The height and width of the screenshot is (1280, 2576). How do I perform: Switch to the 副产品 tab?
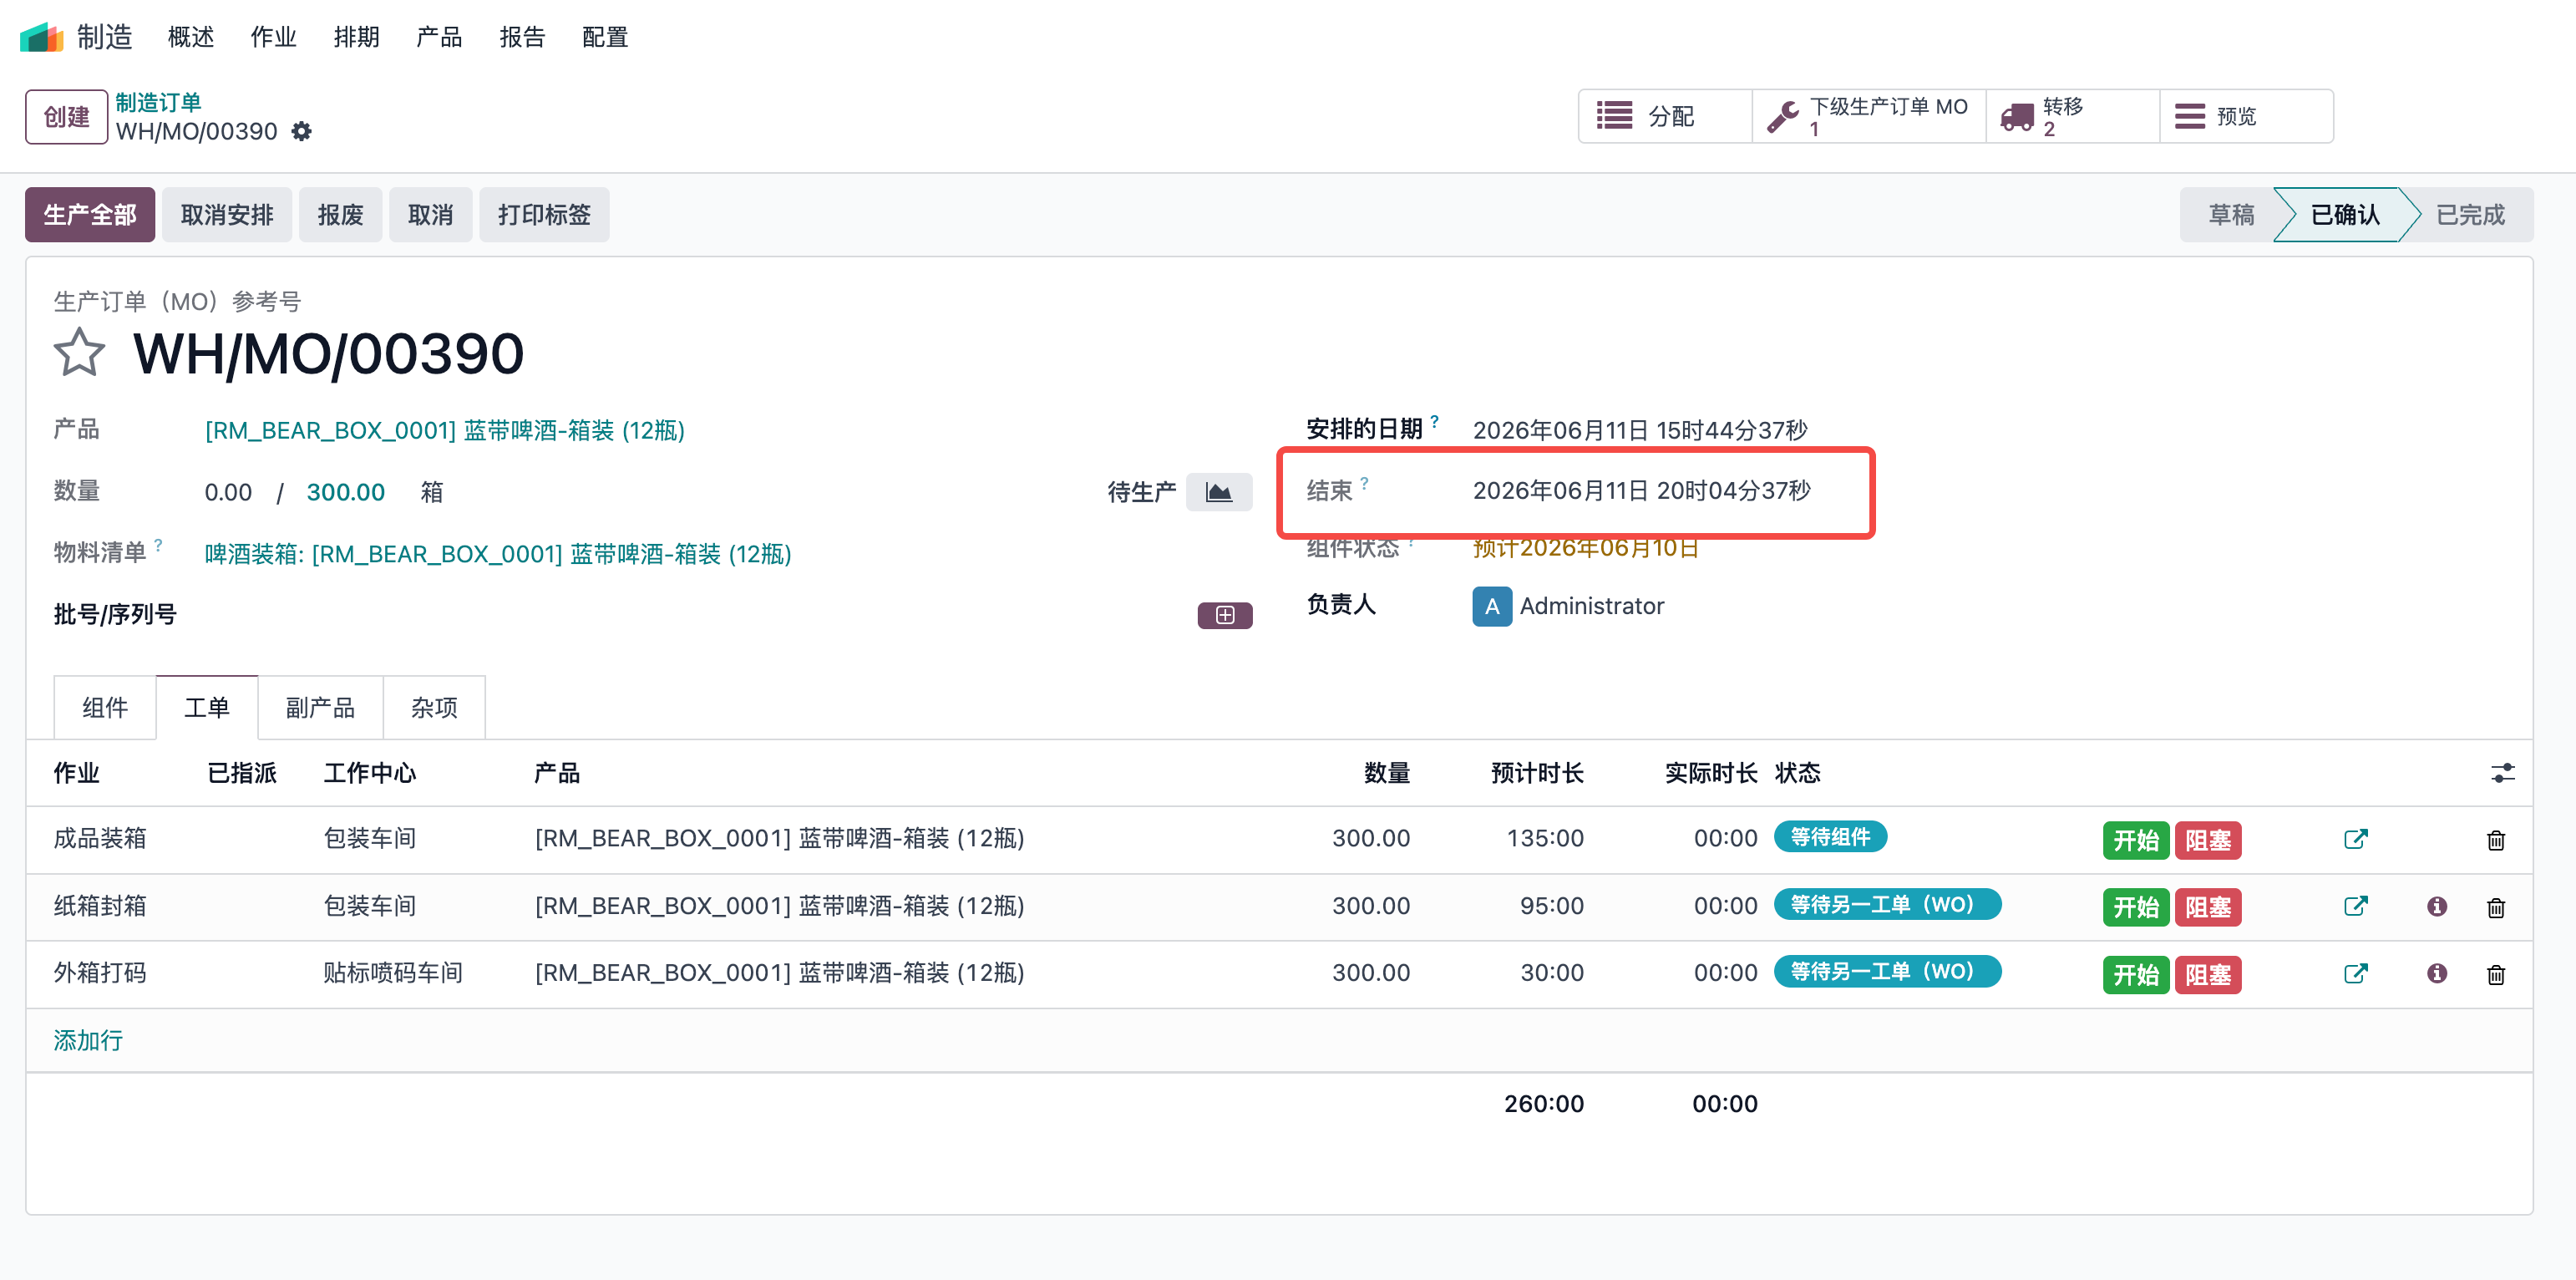[x=320, y=708]
